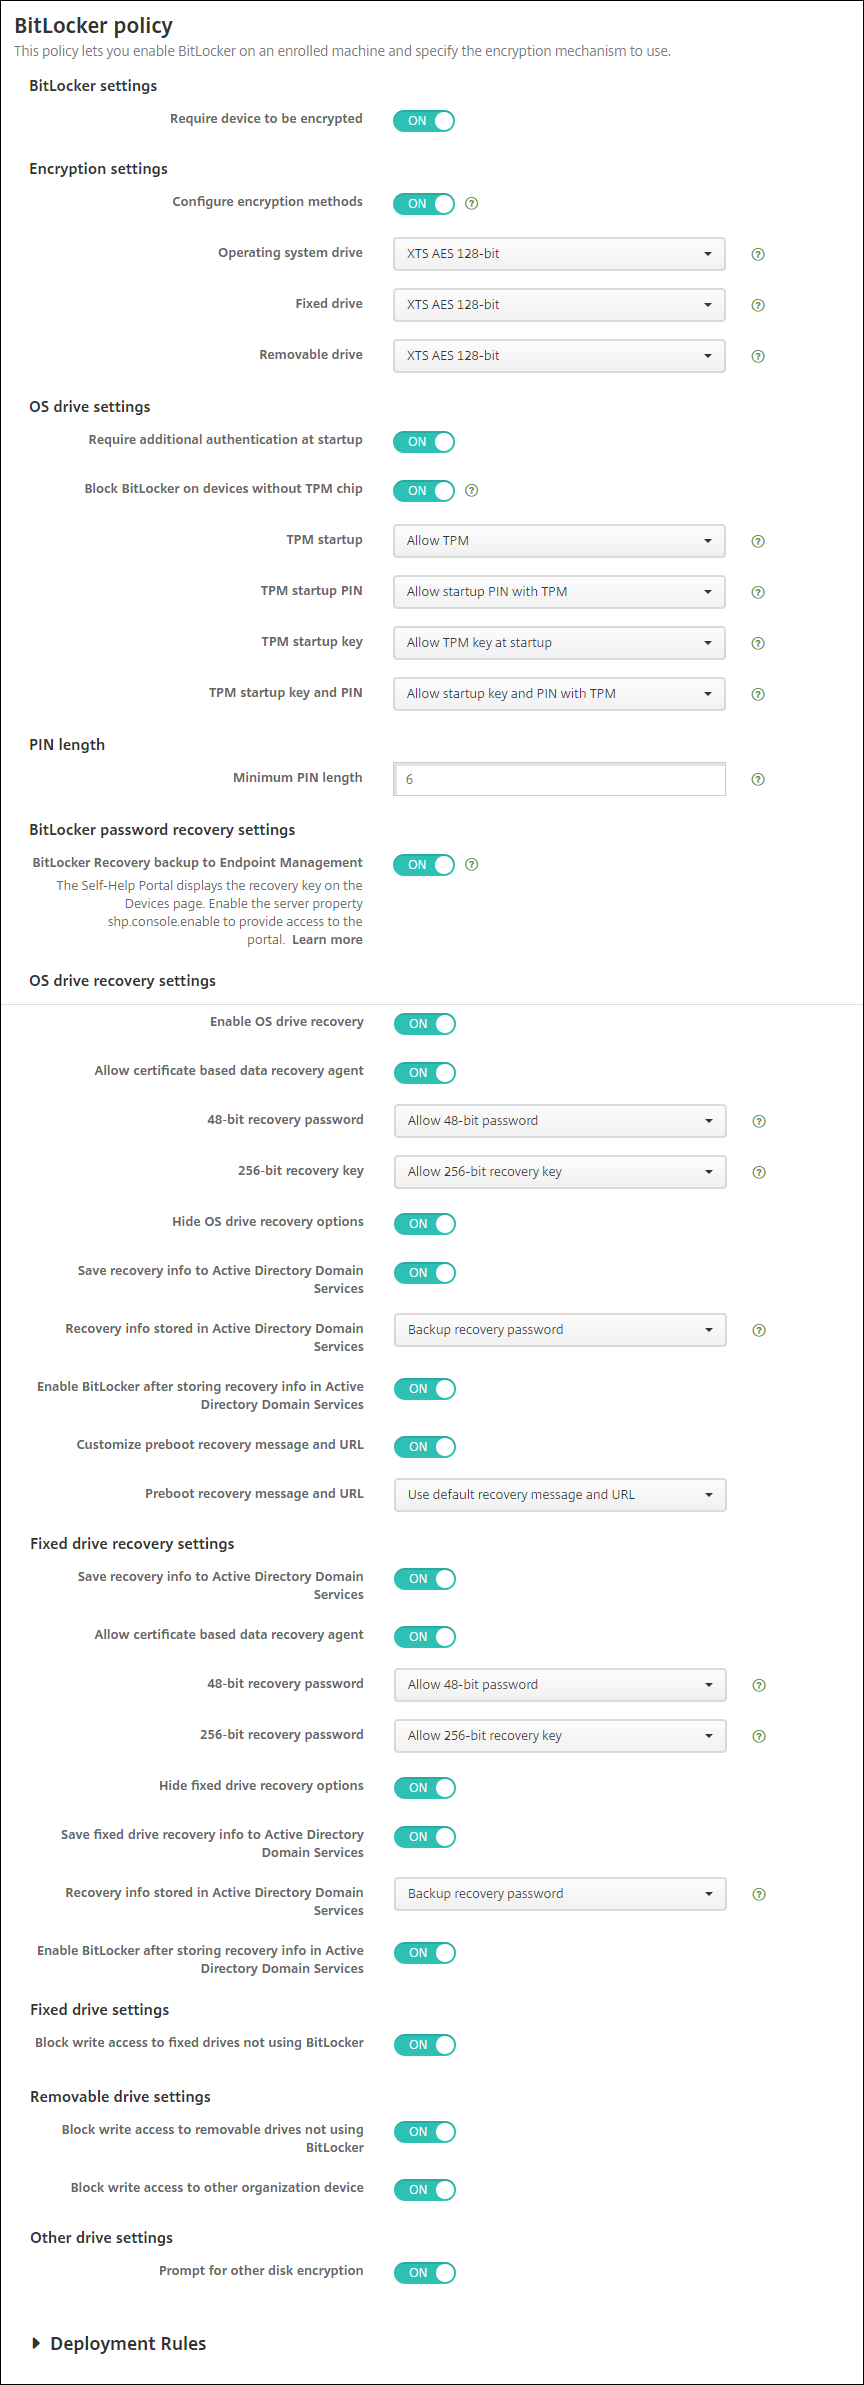The width and height of the screenshot is (864, 2385).
Task: Toggle Require device to be encrypted
Action: point(424,121)
